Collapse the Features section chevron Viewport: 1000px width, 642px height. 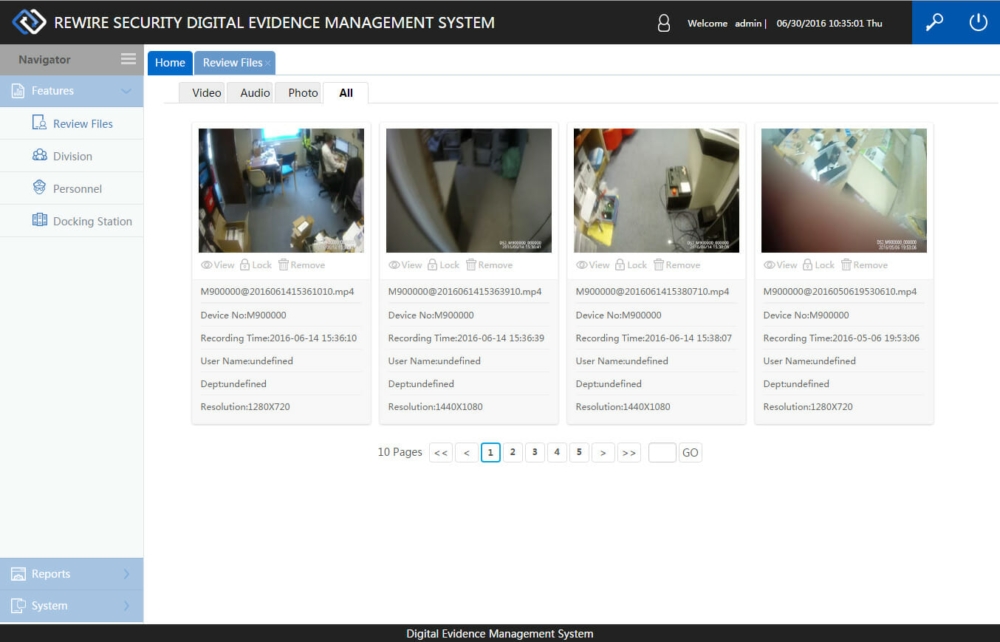point(126,91)
